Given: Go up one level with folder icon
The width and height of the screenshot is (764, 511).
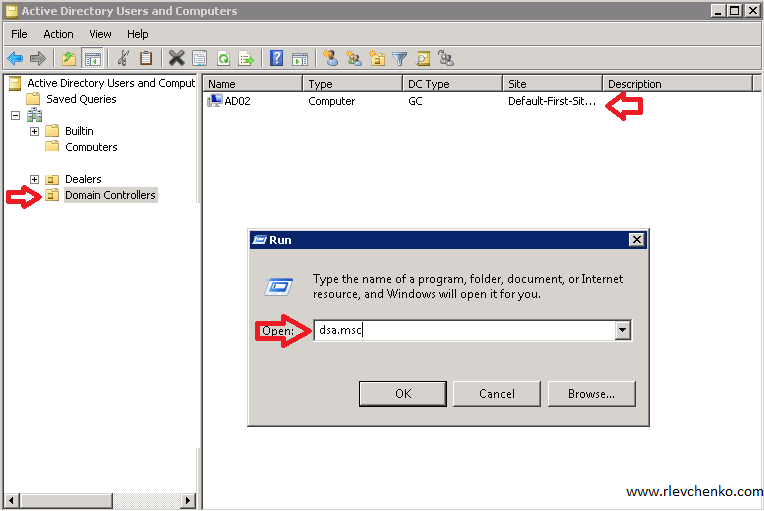Looking at the screenshot, I should (x=69, y=58).
